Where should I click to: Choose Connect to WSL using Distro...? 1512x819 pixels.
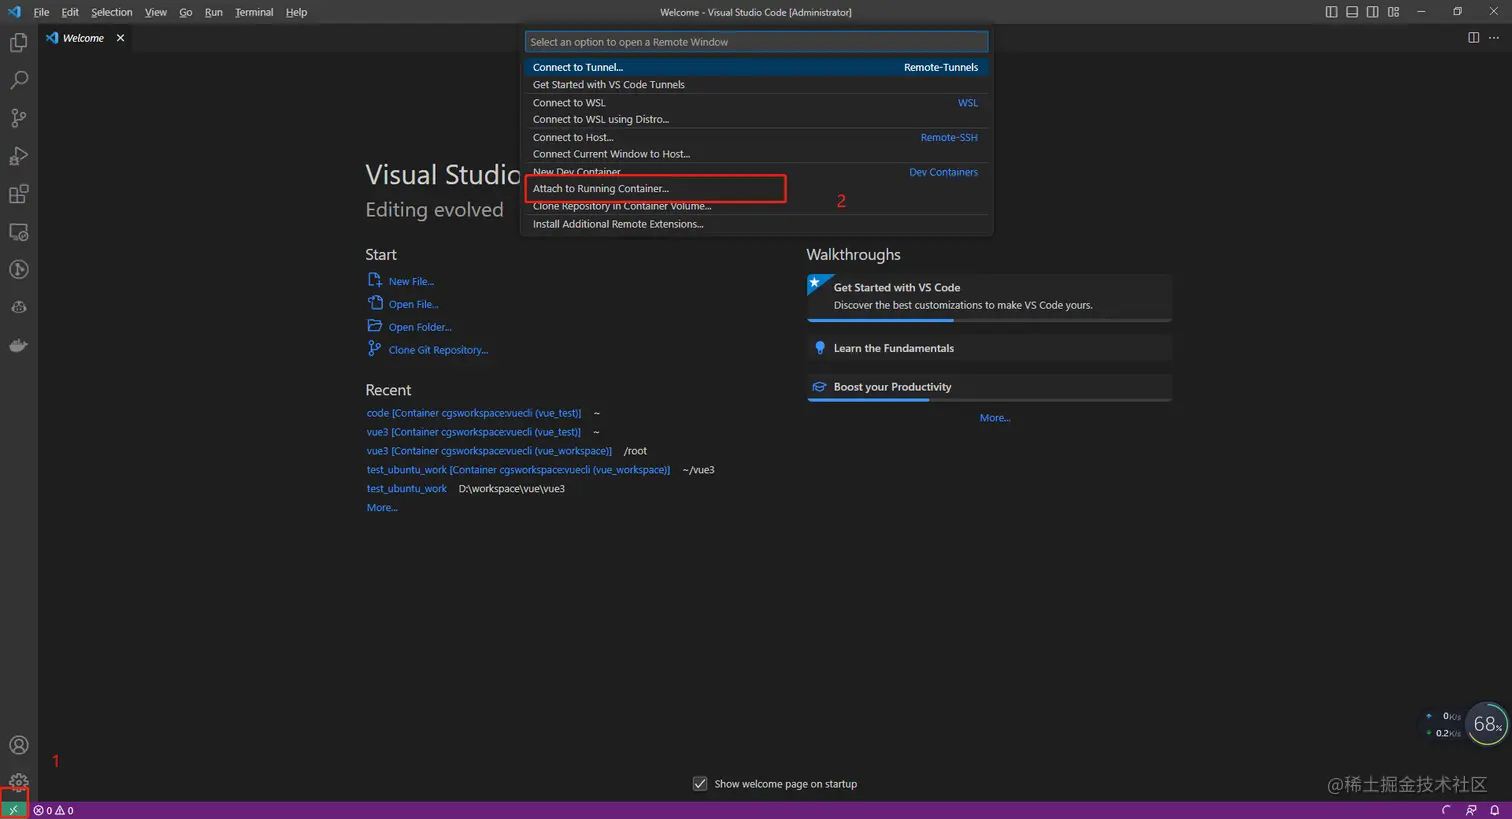(756, 120)
